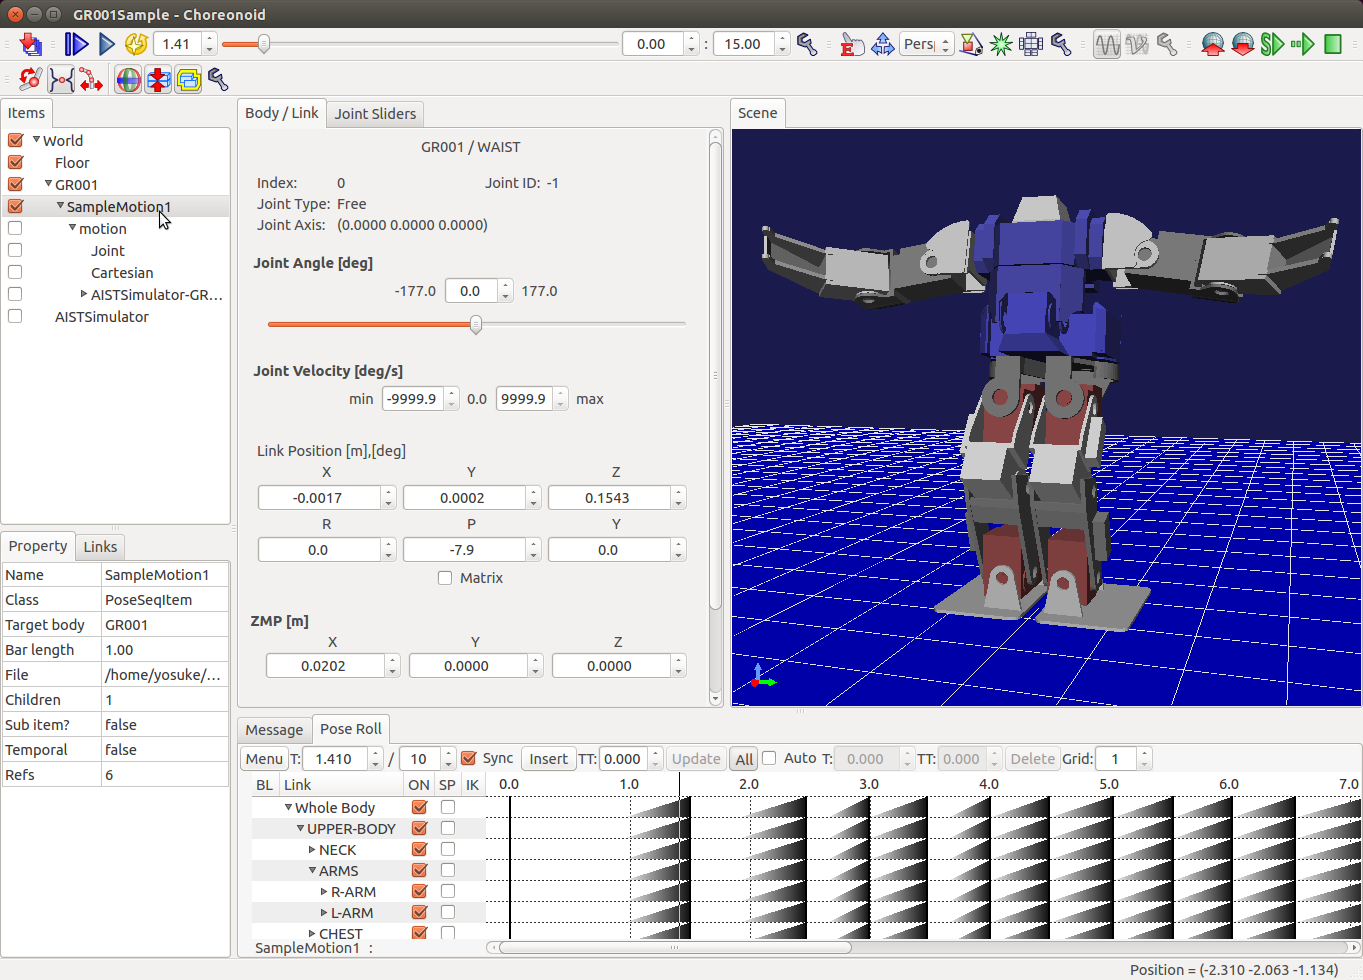The image size is (1363, 980).
Task: Click the save project icon
Action: (x=31, y=44)
